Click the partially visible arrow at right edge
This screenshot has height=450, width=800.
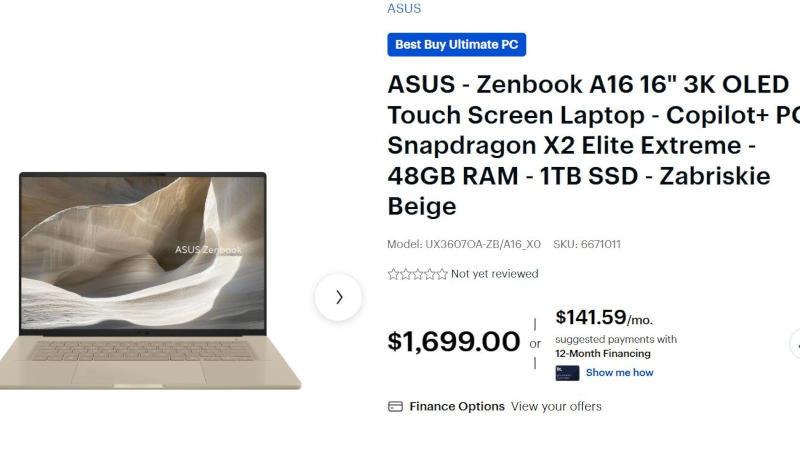pos(795,344)
